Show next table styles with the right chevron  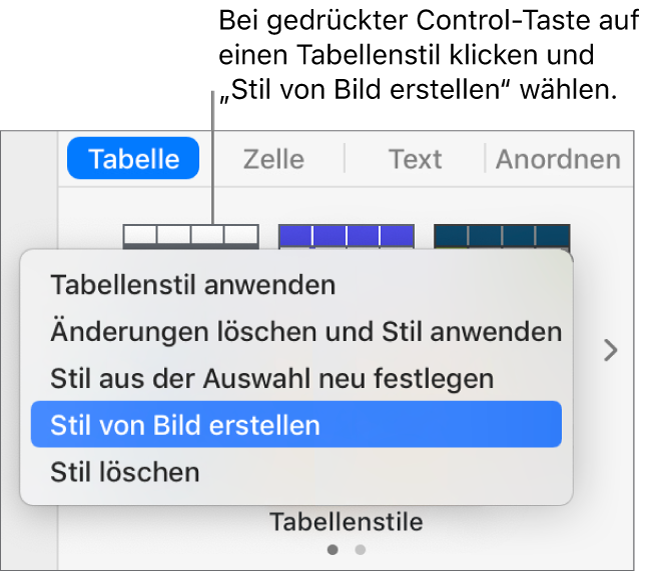pos(611,350)
